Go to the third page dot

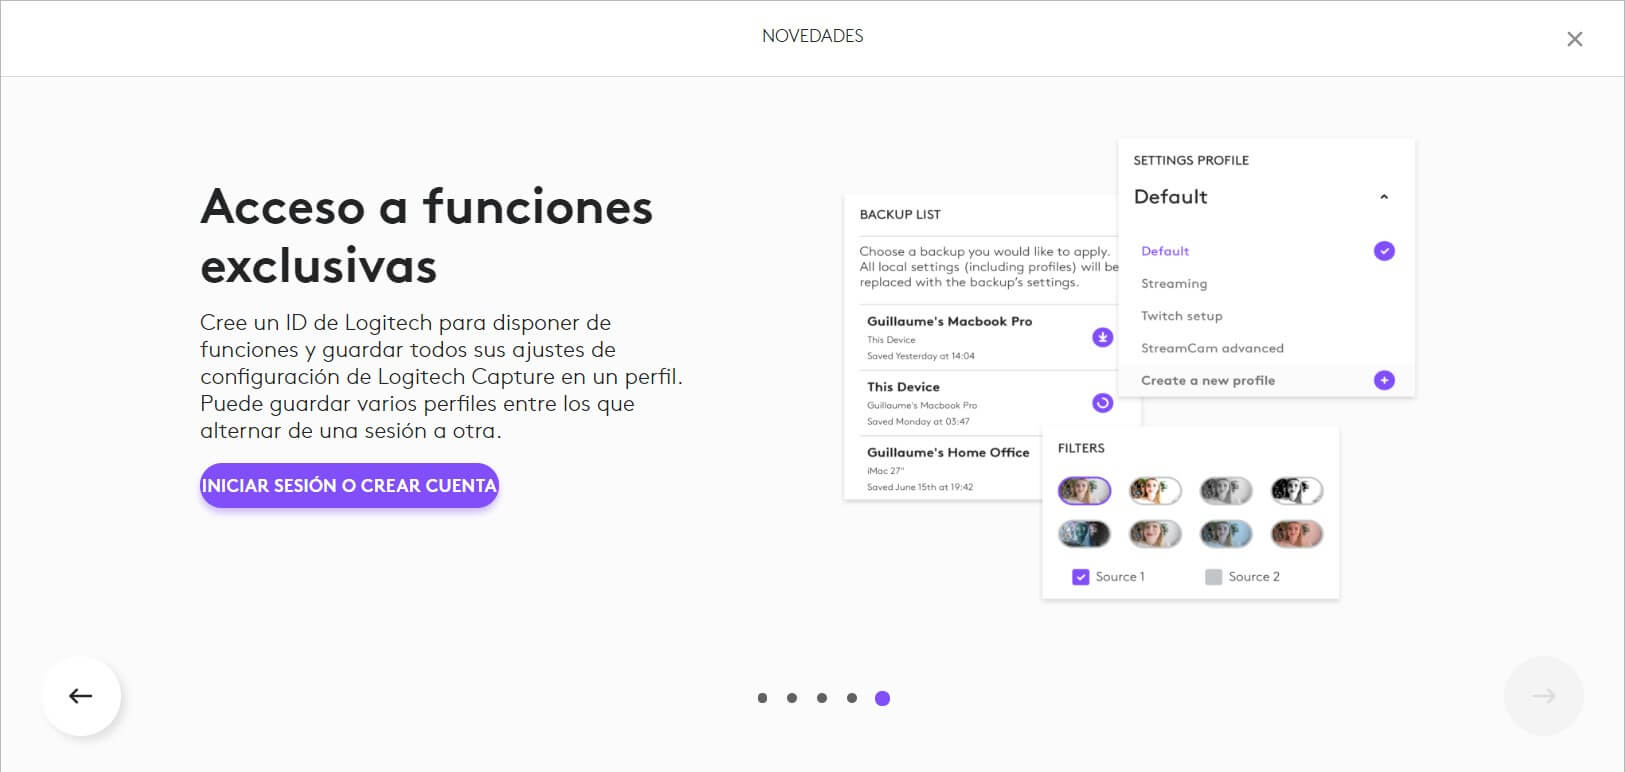click(822, 698)
